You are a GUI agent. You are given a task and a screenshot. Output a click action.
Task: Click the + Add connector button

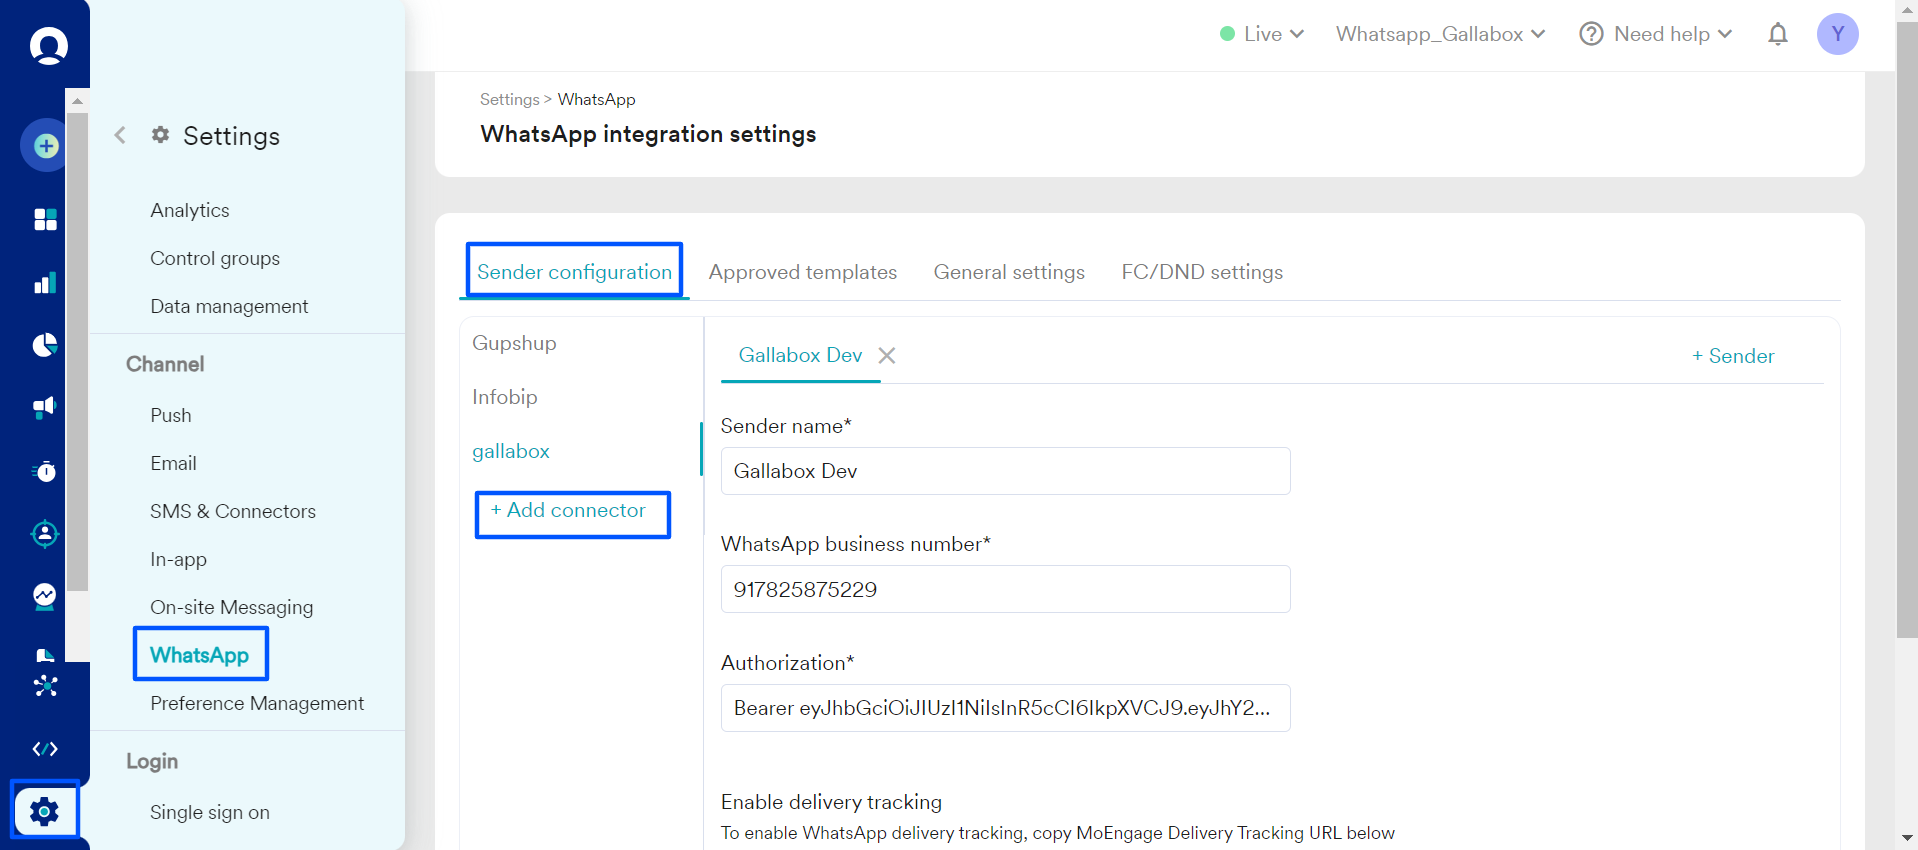(x=572, y=512)
